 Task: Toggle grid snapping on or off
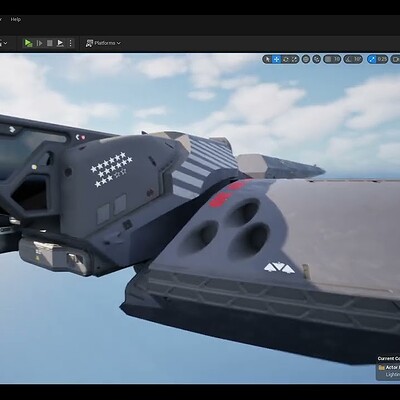tap(328, 59)
